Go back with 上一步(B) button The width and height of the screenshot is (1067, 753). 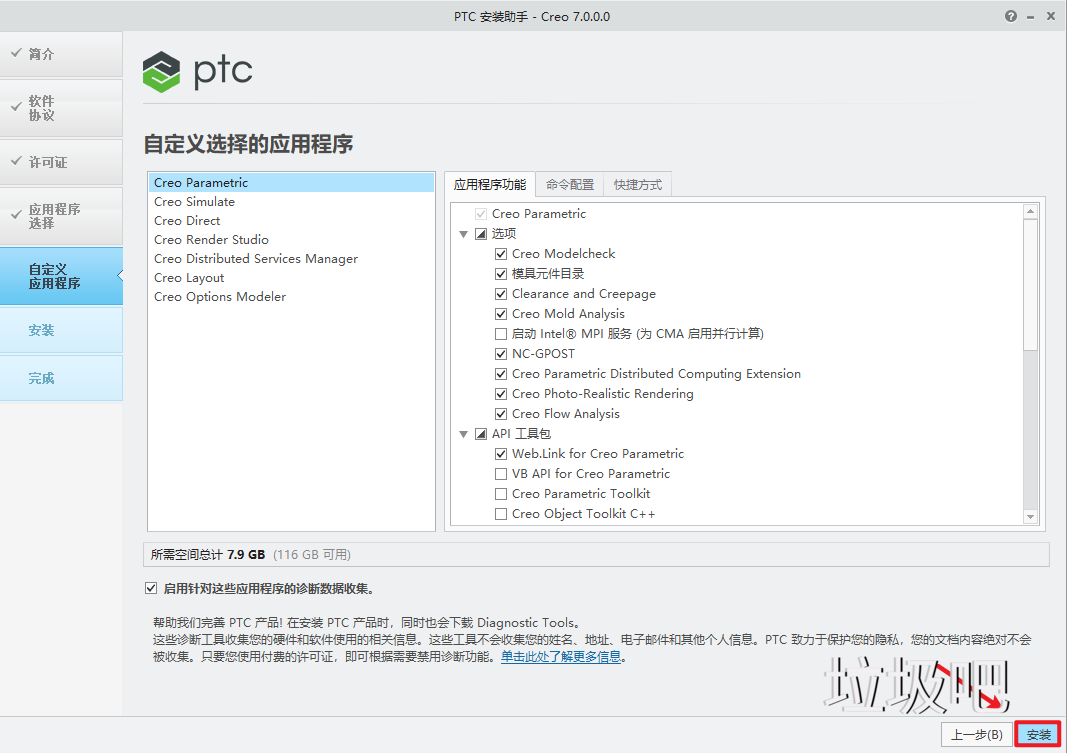[976, 735]
